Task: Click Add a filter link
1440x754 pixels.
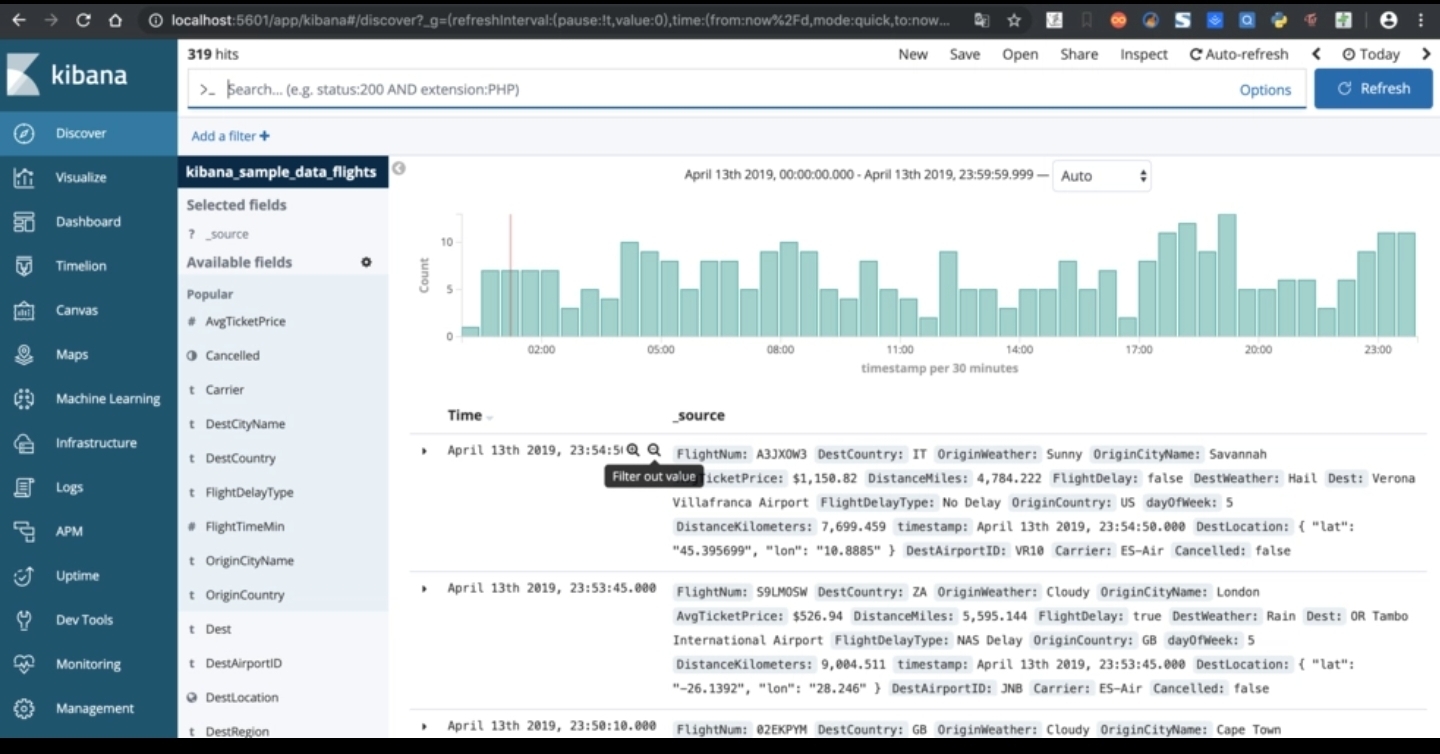Action: tap(230, 136)
